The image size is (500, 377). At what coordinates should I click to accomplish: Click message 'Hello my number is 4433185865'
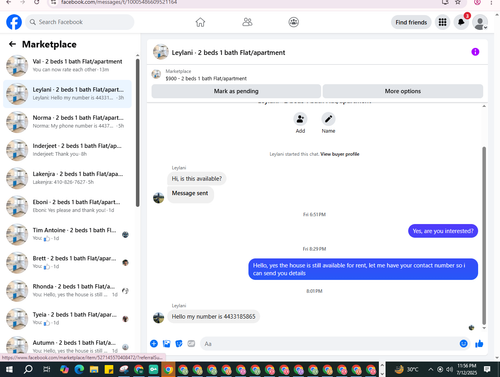213,317
